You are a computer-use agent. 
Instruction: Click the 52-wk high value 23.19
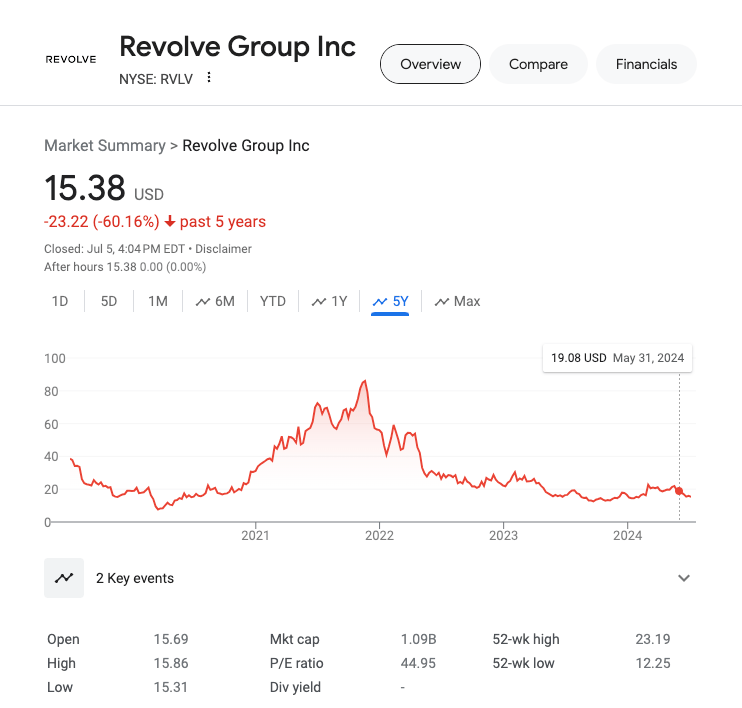point(653,639)
